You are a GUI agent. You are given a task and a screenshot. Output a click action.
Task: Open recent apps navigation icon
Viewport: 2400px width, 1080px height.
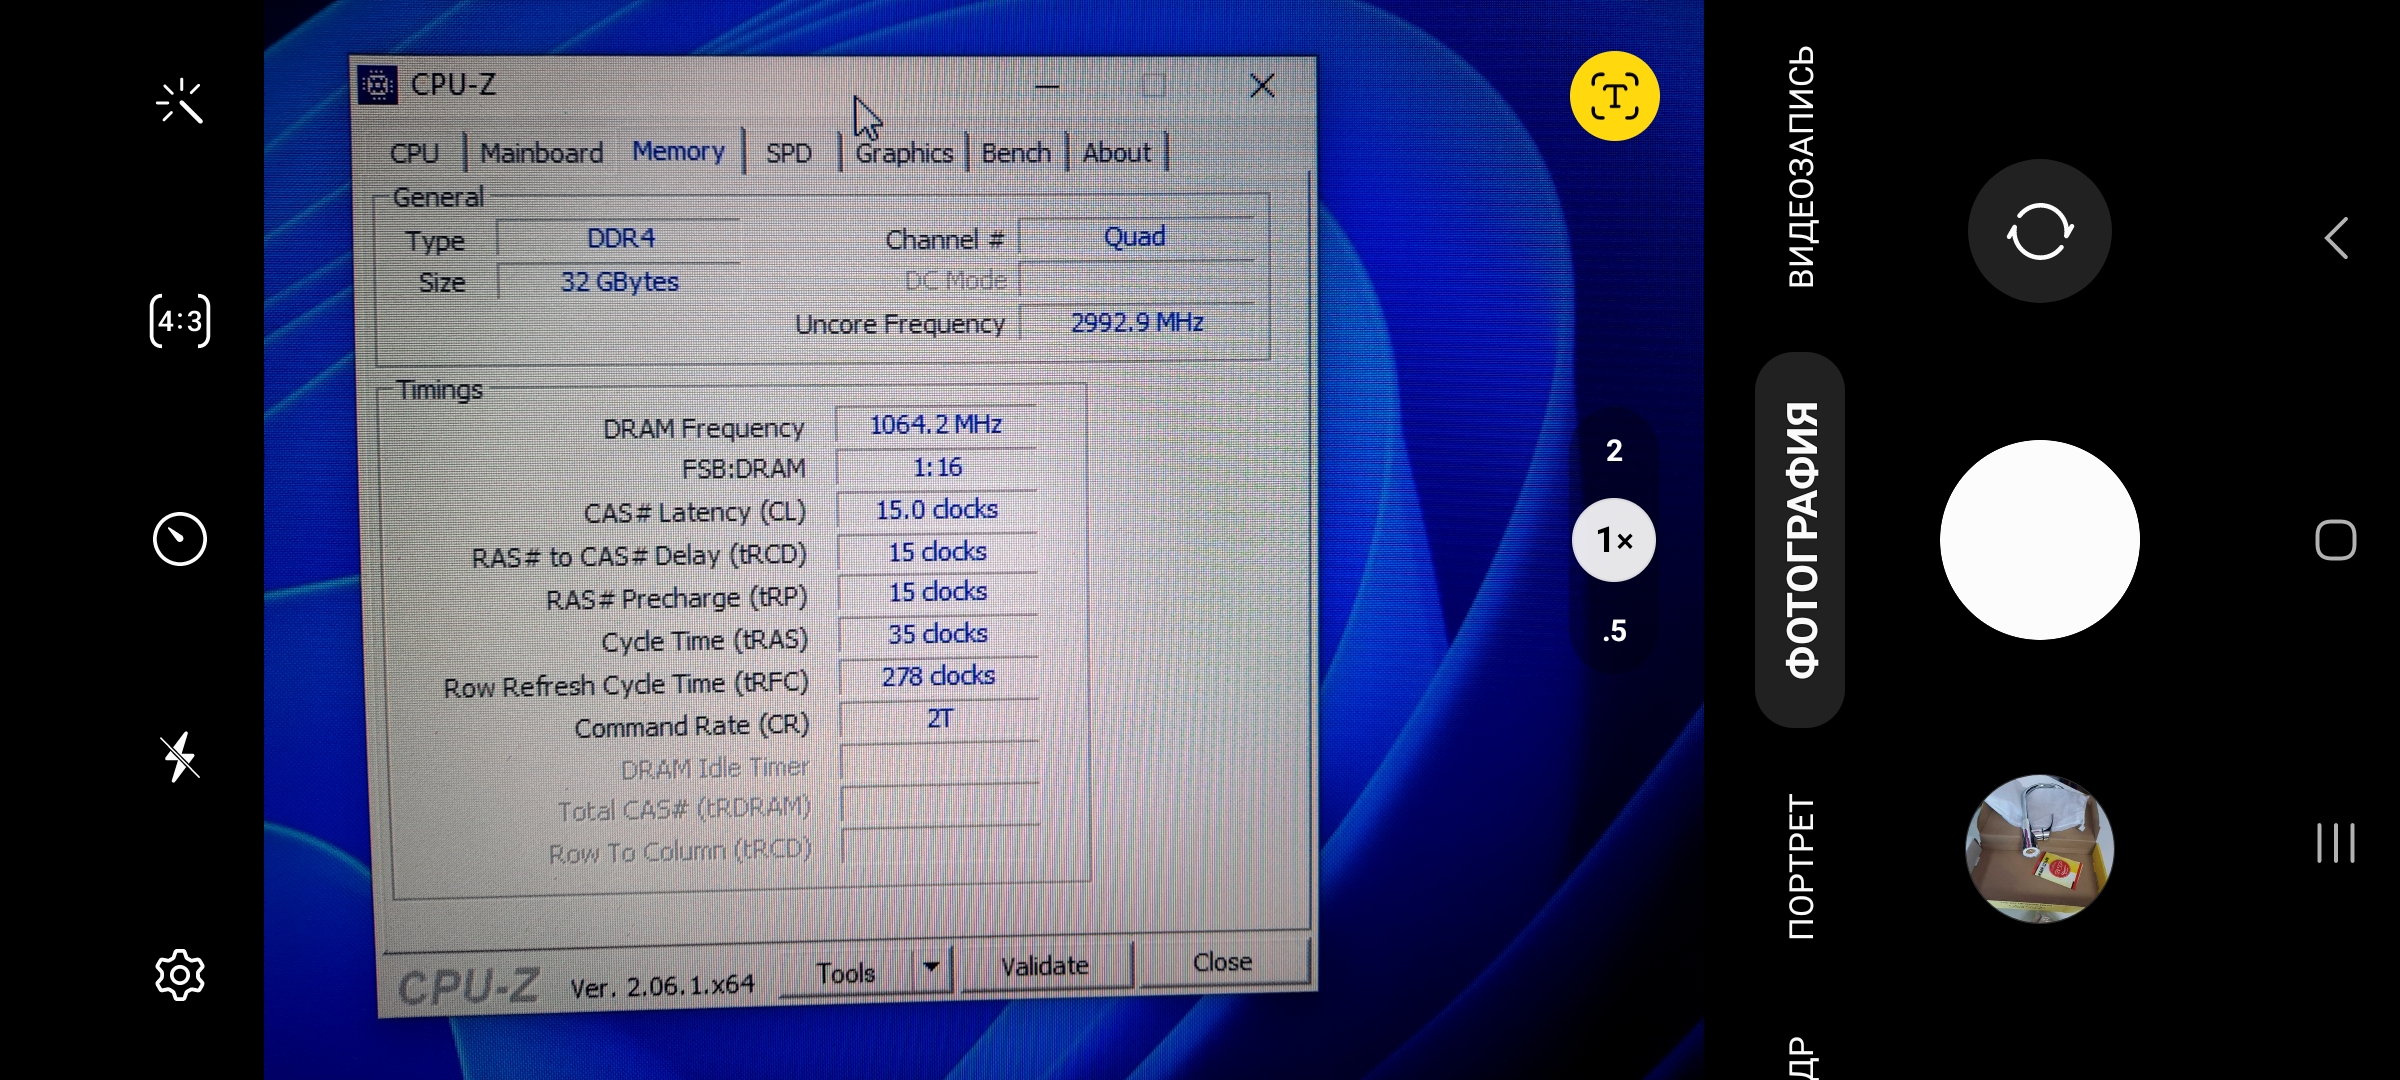click(x=2336, y=843)
